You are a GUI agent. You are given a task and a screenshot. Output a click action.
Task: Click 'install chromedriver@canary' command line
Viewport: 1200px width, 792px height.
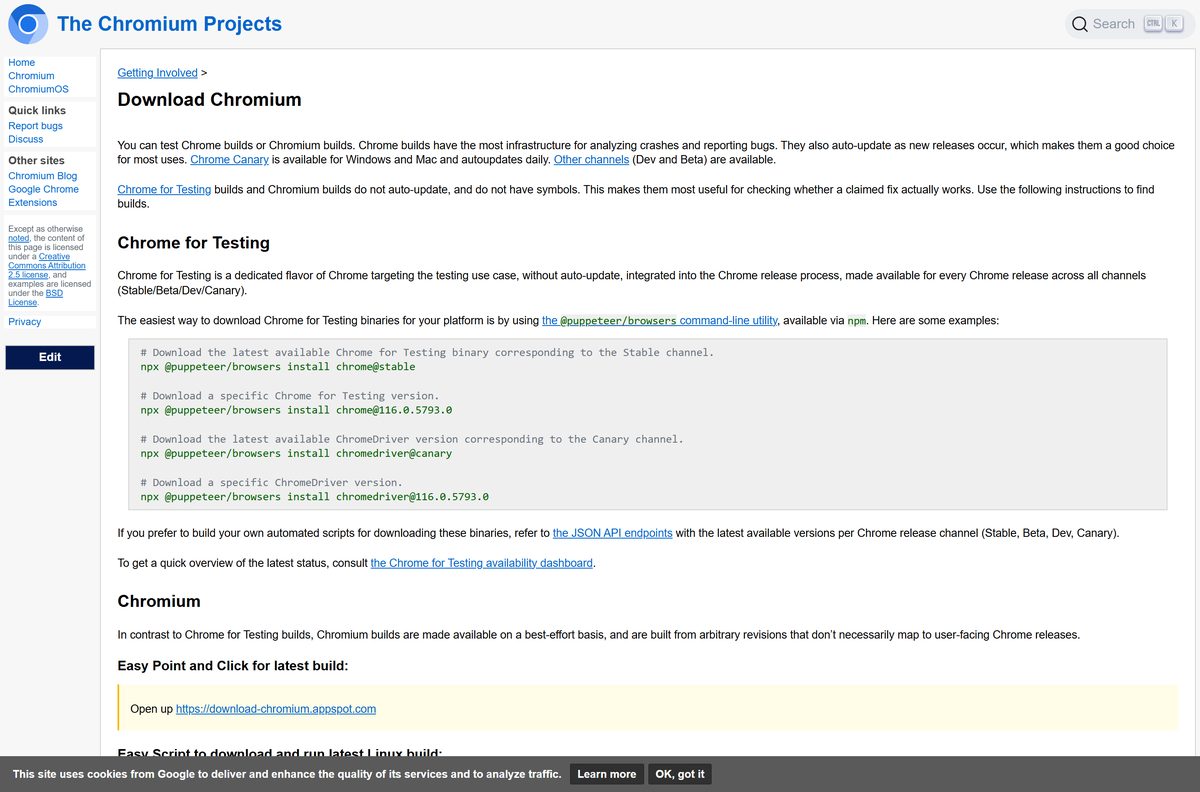coord(296,453)
